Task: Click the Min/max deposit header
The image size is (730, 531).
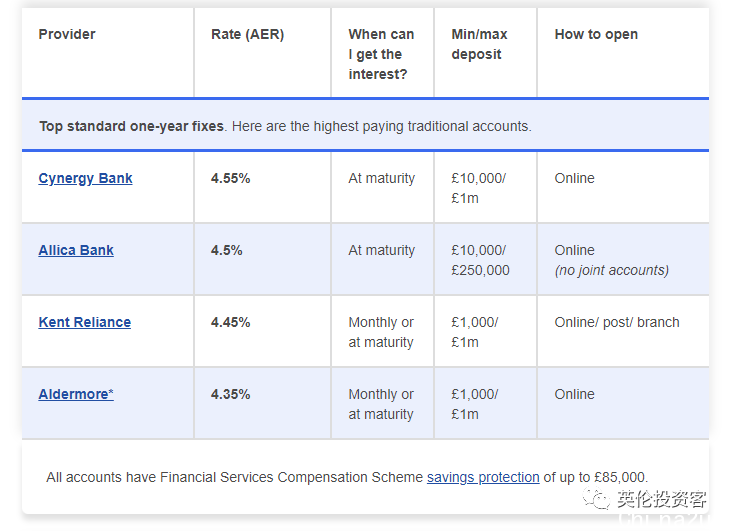Action: 479,44
